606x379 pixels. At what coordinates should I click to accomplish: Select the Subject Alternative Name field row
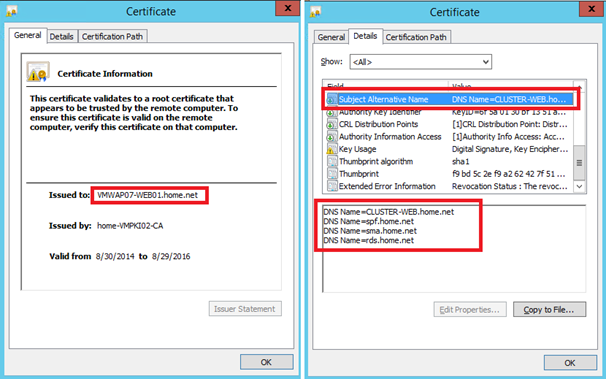click(449, 99)
